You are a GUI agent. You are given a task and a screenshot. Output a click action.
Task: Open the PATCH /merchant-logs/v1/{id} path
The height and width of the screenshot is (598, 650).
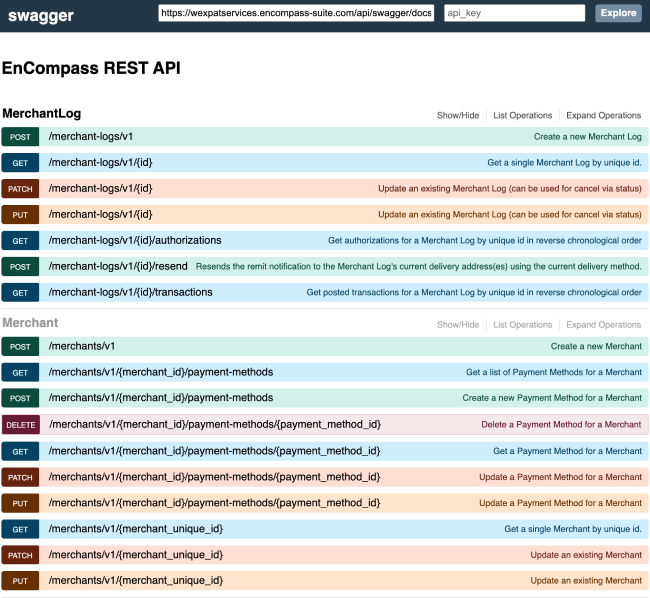tap(100, 189)
